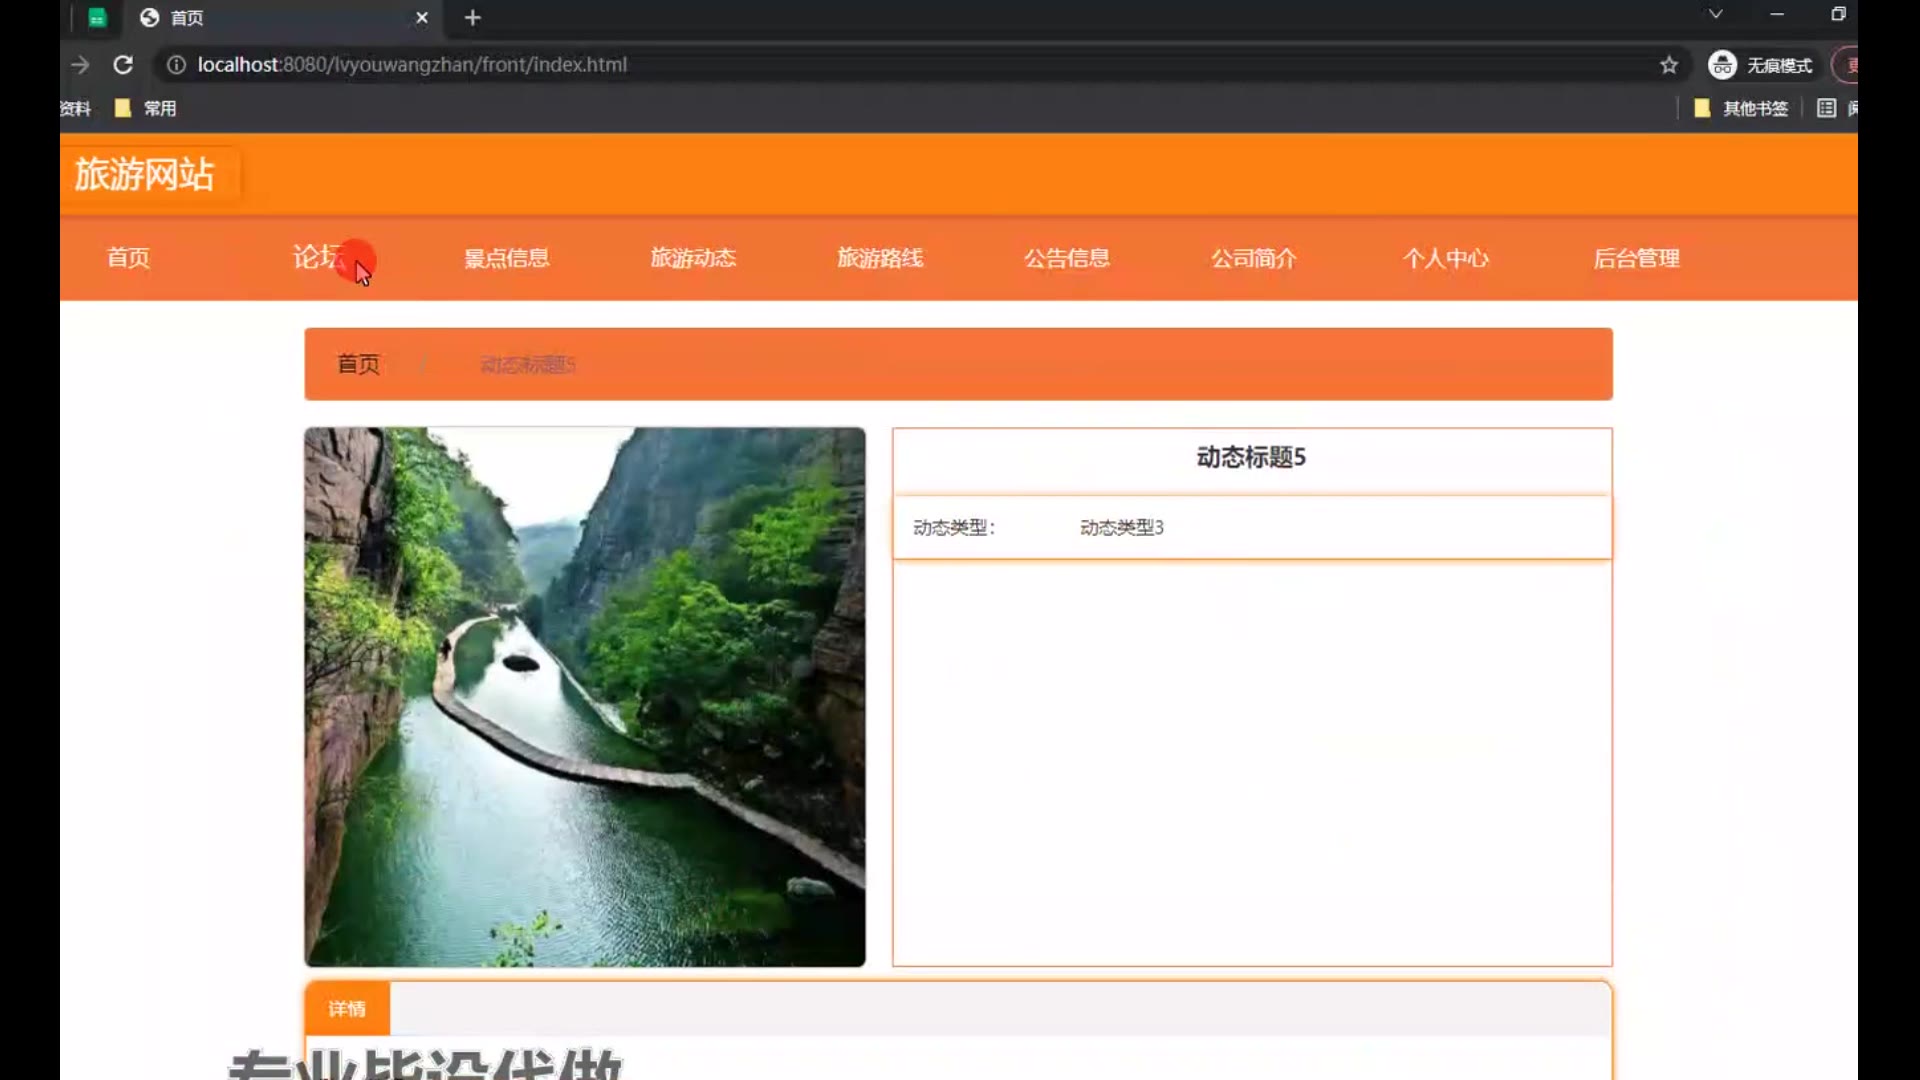Open the 其他书签 bookmarks folder
This screenshot has width=1920, height=1080.
coord(1741,108)
